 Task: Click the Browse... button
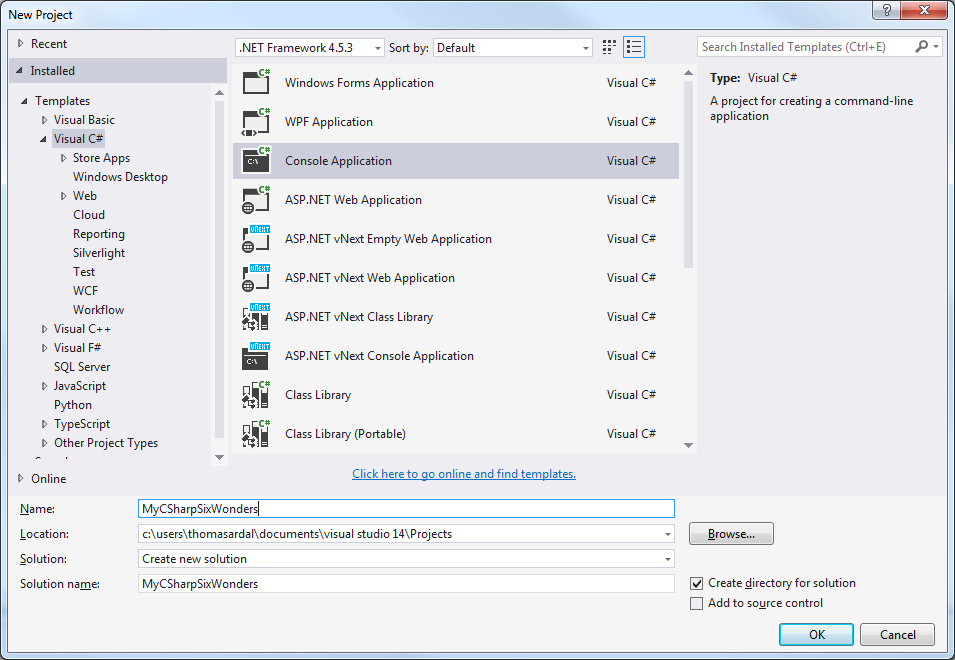[x=731, y=533]
